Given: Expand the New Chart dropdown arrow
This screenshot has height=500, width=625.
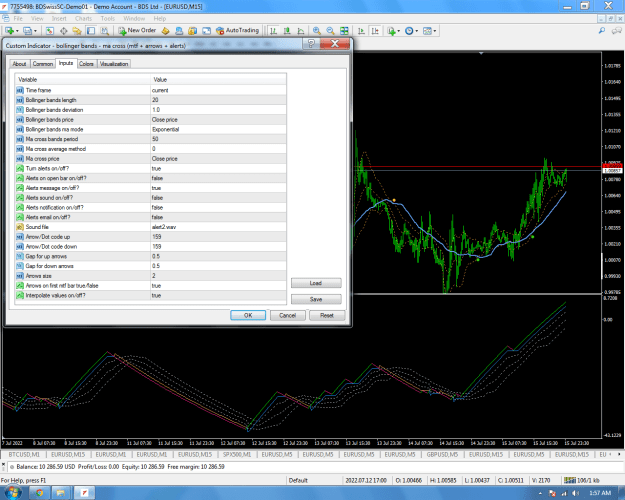Looking at the screenshot, I should [x=17, y=31].
